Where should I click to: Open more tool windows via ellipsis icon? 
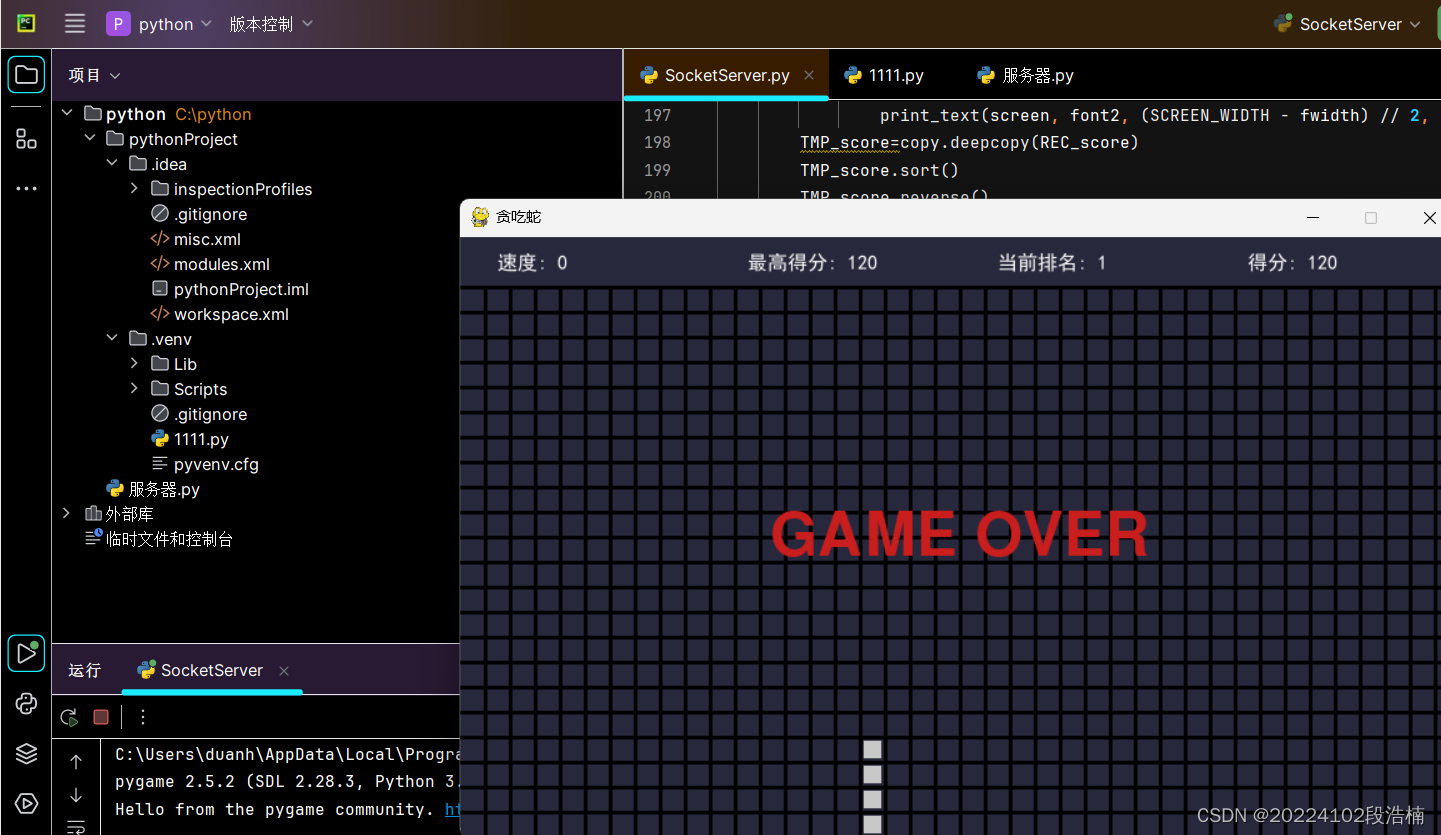26,188
